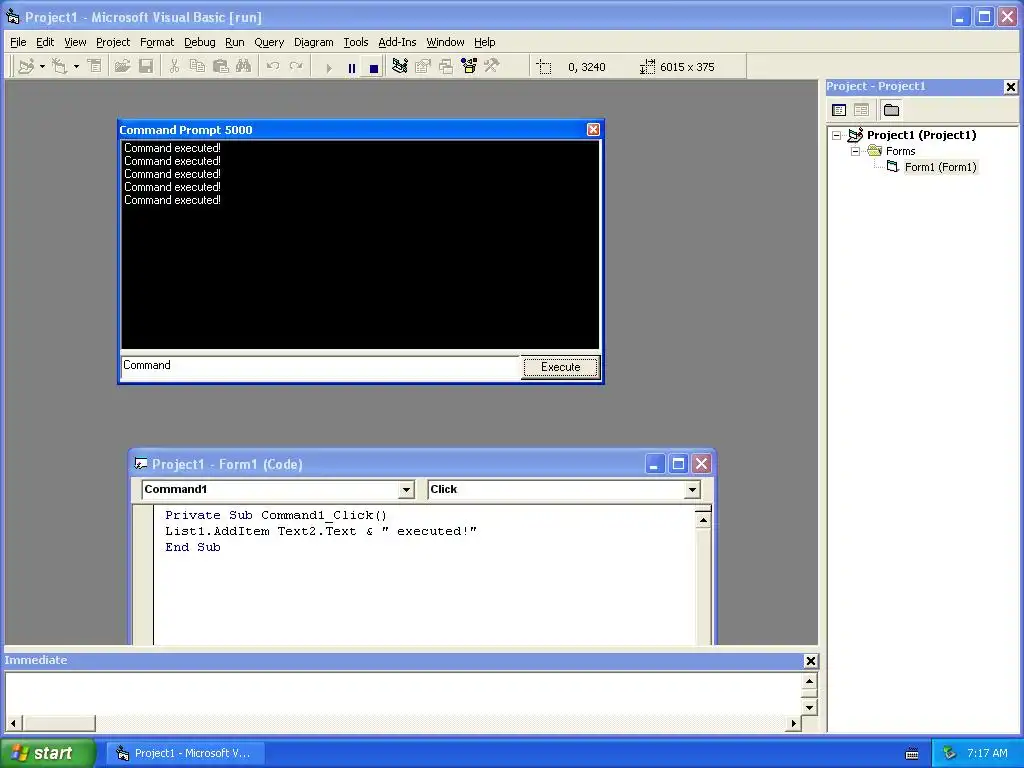Screen dimensions: 1024x768
Task: Select the Forms folder label
Action: click(900, 152)
